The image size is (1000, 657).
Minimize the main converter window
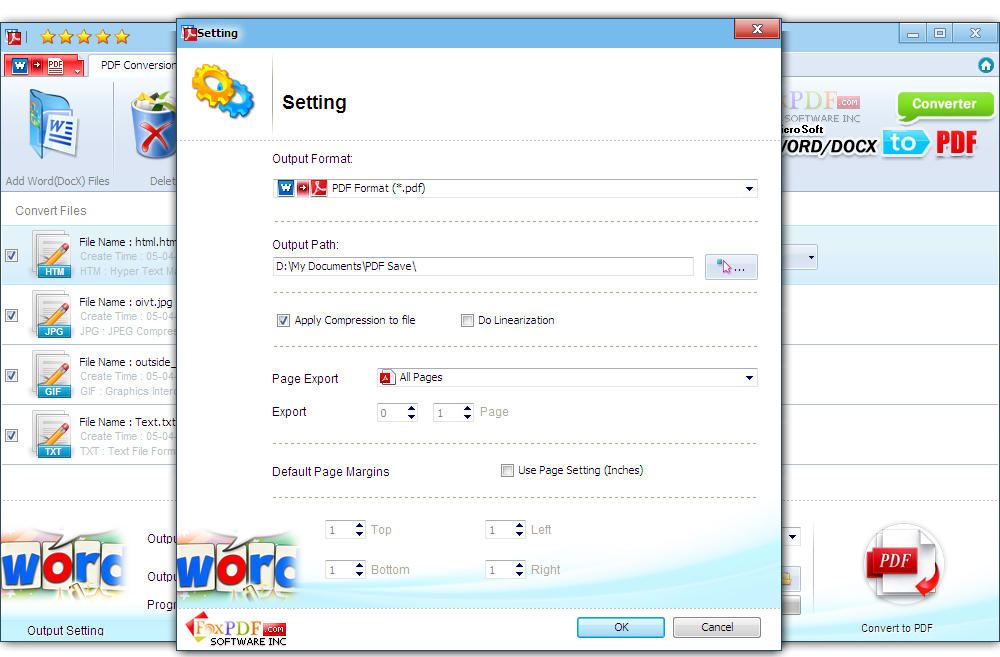pyautogui.click(x=913, y=33)
